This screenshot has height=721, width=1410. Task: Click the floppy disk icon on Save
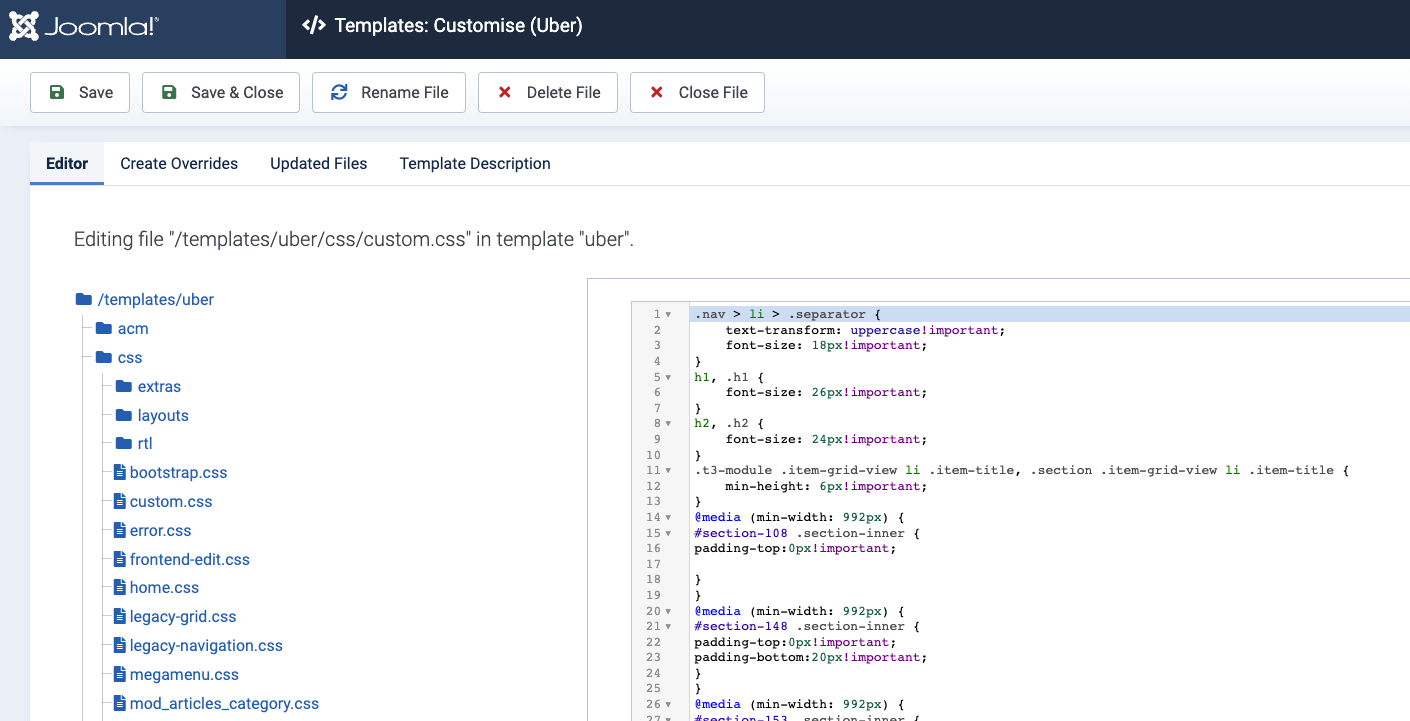pos(58,92)
